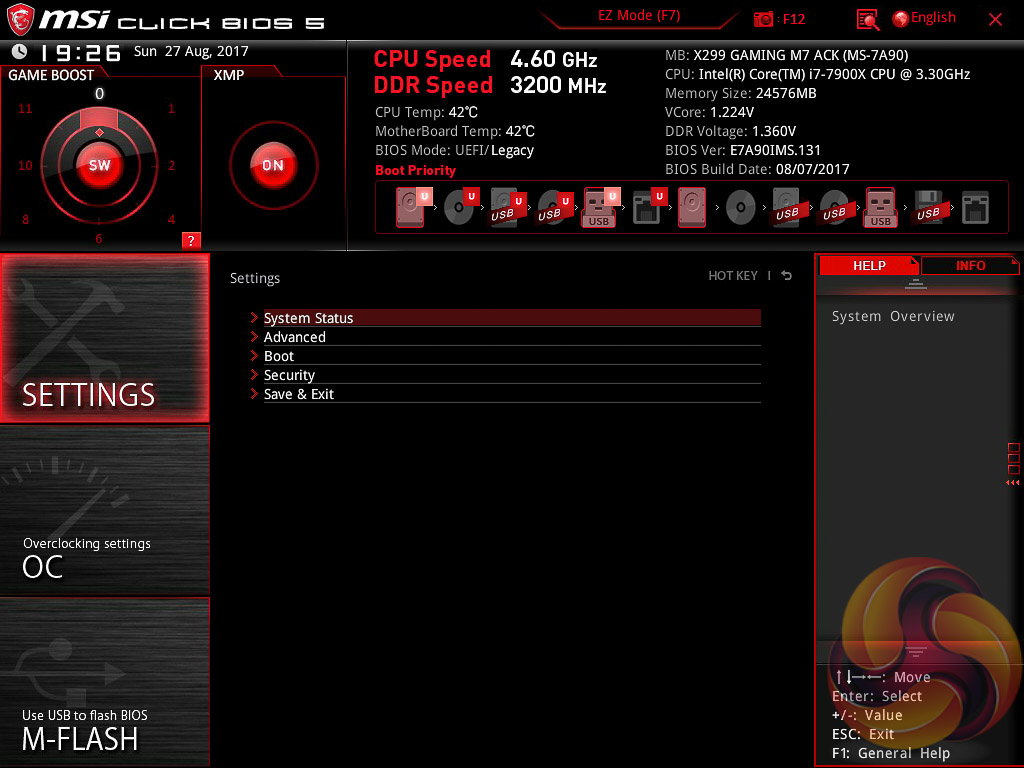Click the DDR Speed 3200 MHz value

click(x=558, y=85)
